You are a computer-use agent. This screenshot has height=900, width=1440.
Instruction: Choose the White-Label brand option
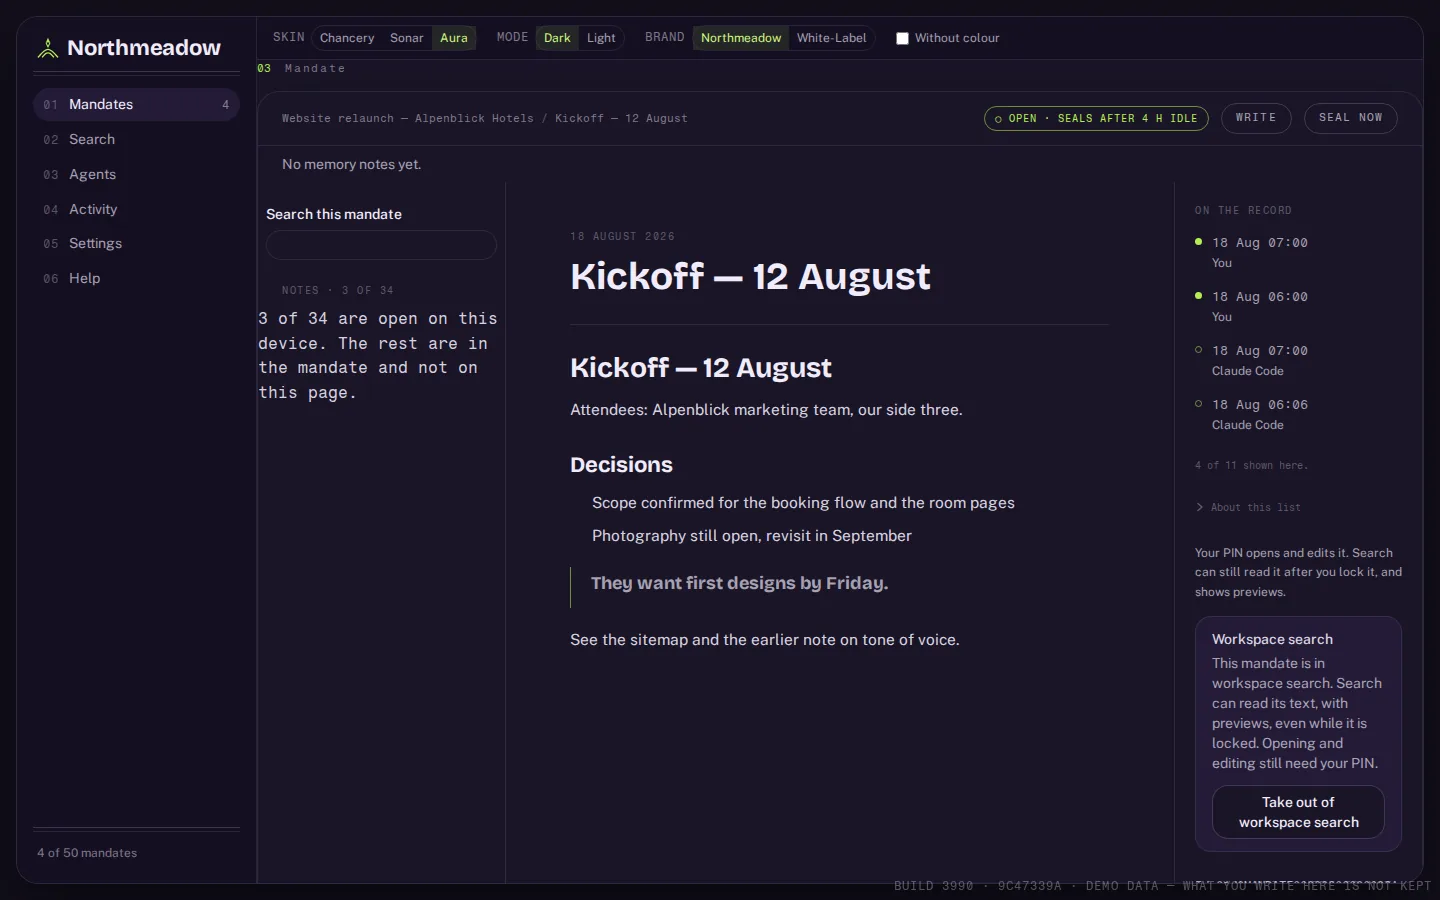pyautogui.click(x=832, y=38)
